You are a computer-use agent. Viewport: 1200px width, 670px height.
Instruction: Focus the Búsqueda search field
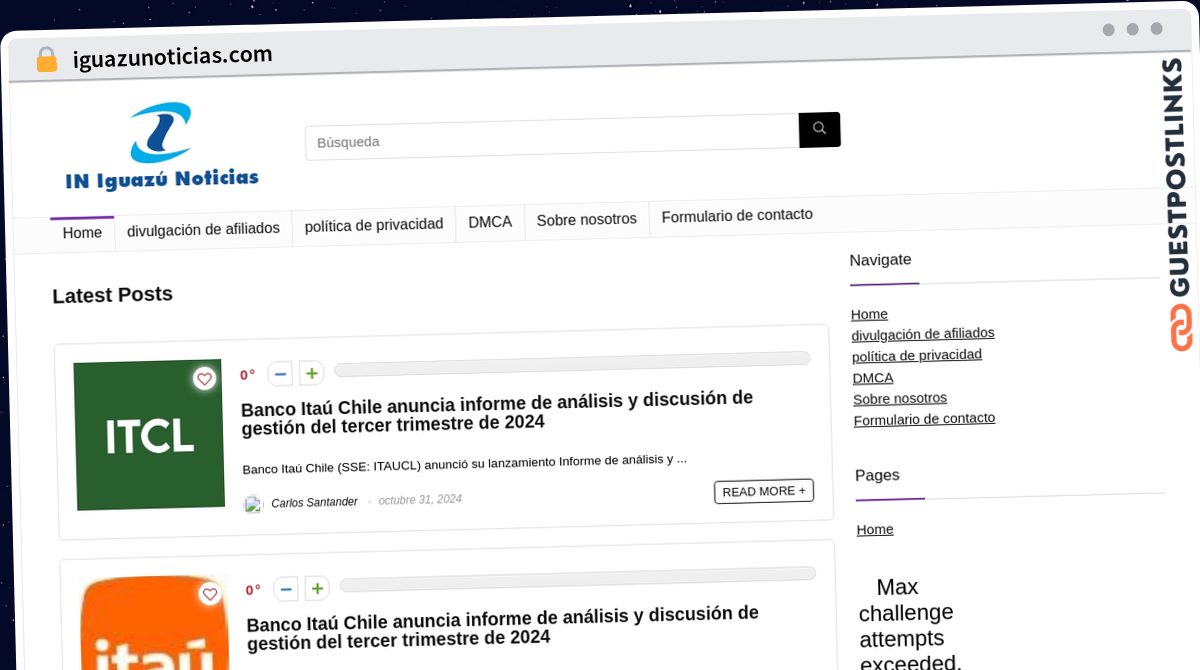pos(552,137)
